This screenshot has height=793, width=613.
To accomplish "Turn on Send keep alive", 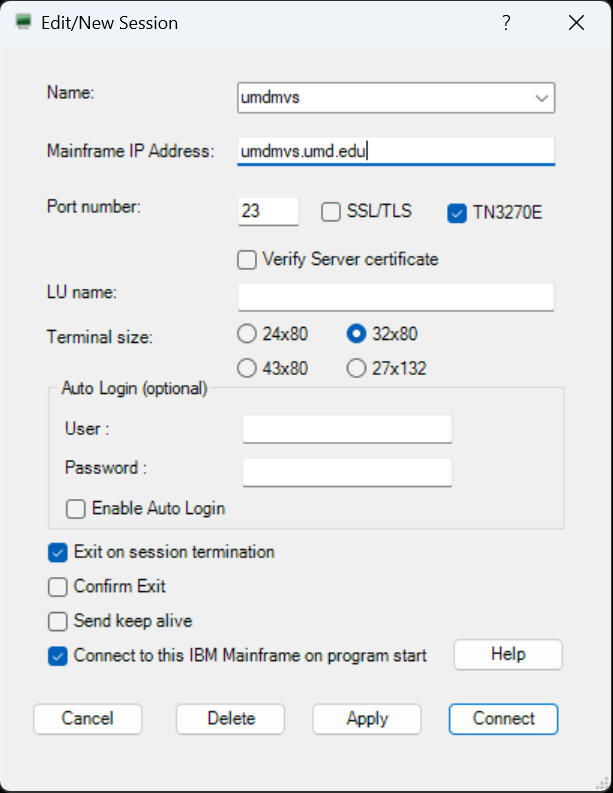I will tap(58, 621).
